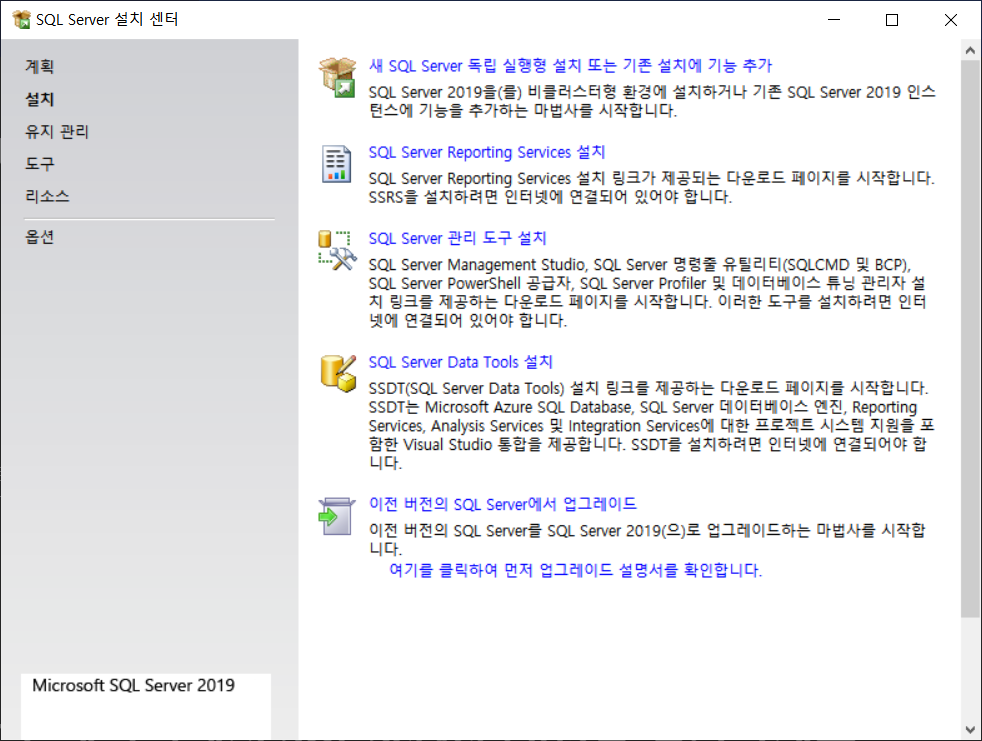Launch 이전 버전의 SQL Server에서 업그레이드 link
The height and width of the screenshot is (741, 982).
(502, 504)
